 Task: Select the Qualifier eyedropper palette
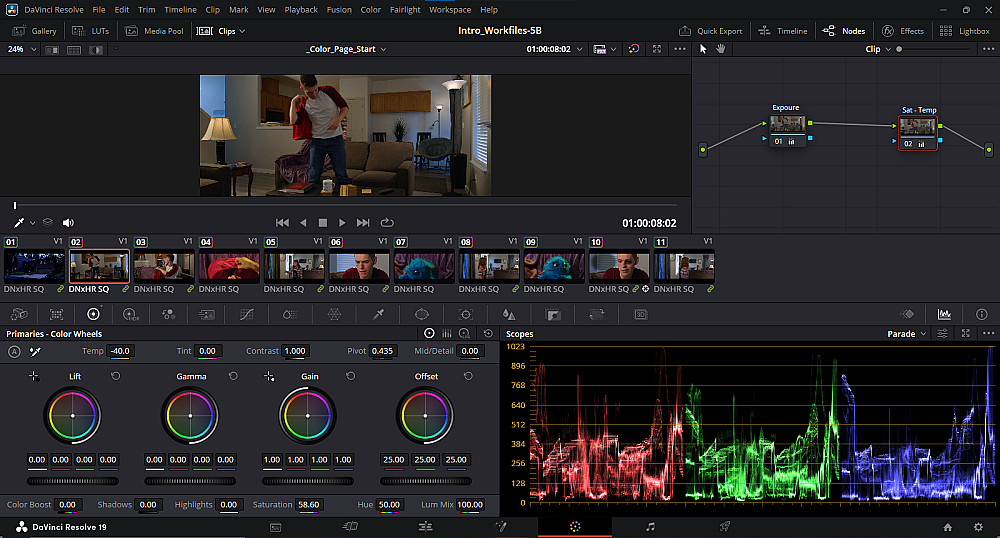tap(378, 314)
